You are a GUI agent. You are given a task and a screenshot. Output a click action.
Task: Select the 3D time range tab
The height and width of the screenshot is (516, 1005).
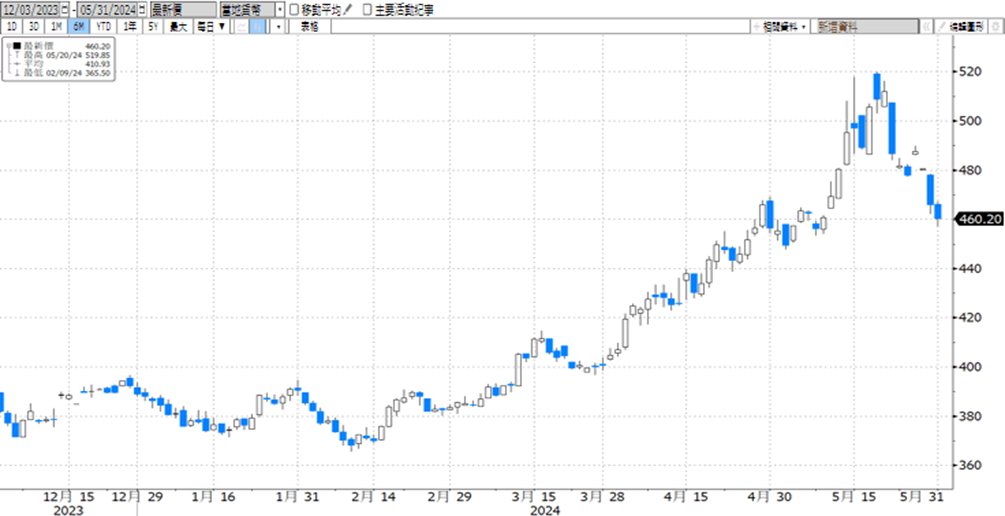point(34,26)
